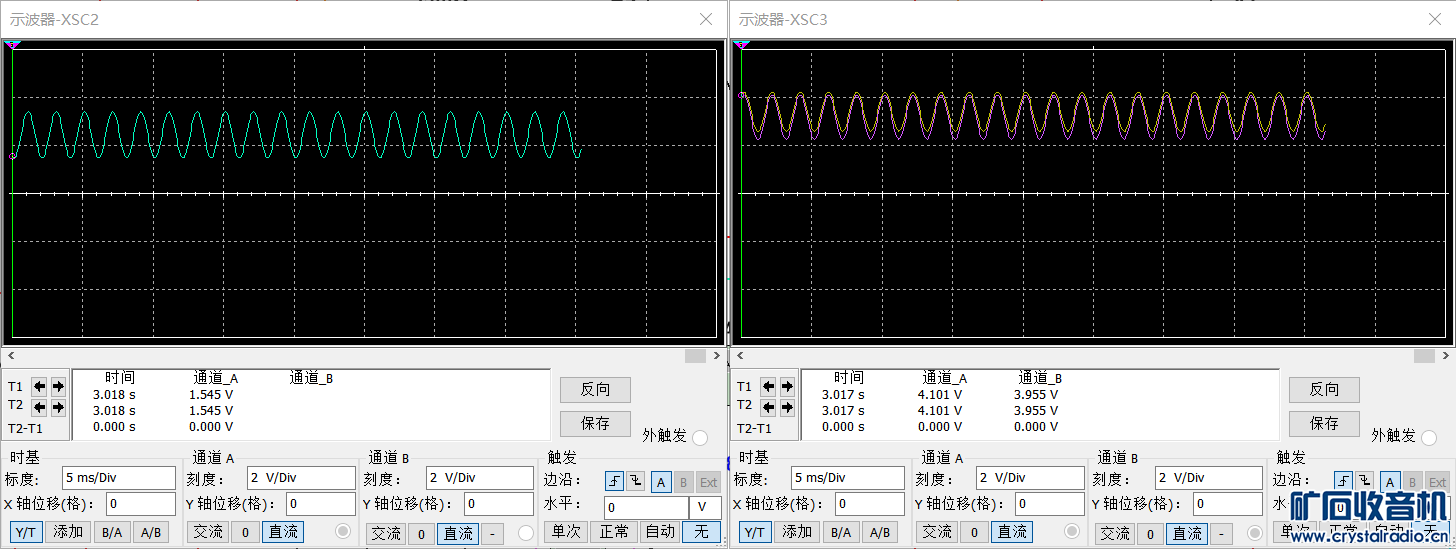Click Channel B Y offset field in XSC2
The width and height of the screenshot is (1456, 549).
tap(498, 504)
